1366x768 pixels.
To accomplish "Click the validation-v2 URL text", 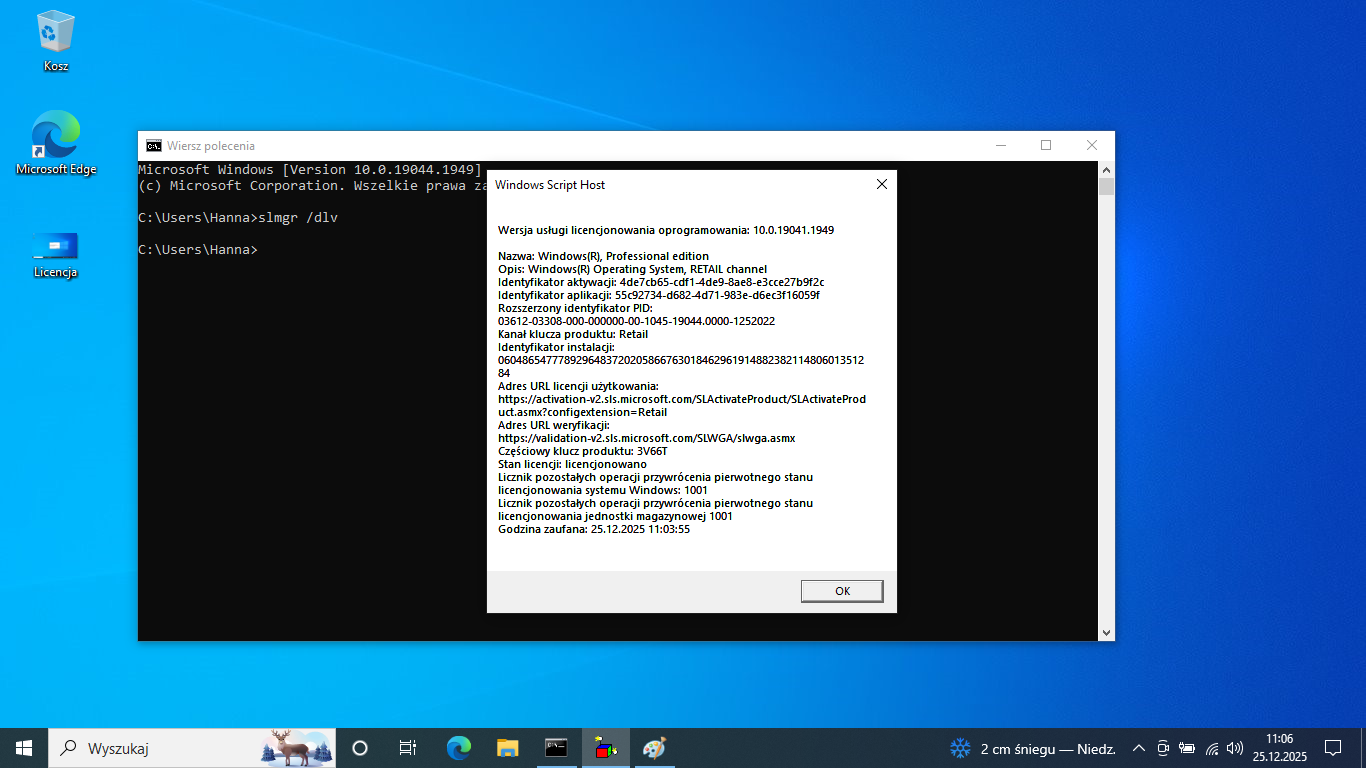I will (x=646, y=438).
